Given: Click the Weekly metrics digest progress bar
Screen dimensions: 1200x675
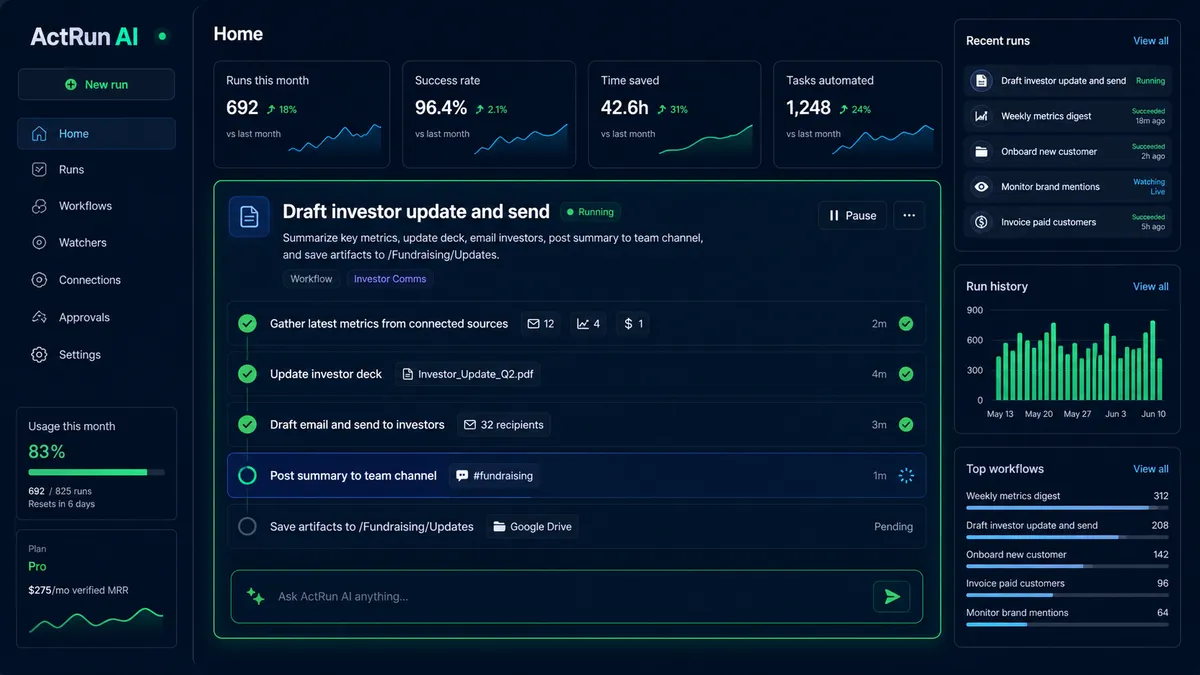Looking at the screenshot, I should (1067, 508).
